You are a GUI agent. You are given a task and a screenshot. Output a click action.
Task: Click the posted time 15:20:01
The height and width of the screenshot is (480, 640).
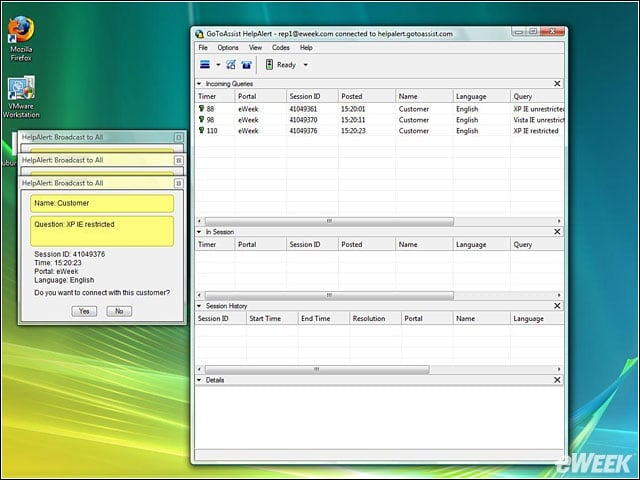tap(353, 109)
